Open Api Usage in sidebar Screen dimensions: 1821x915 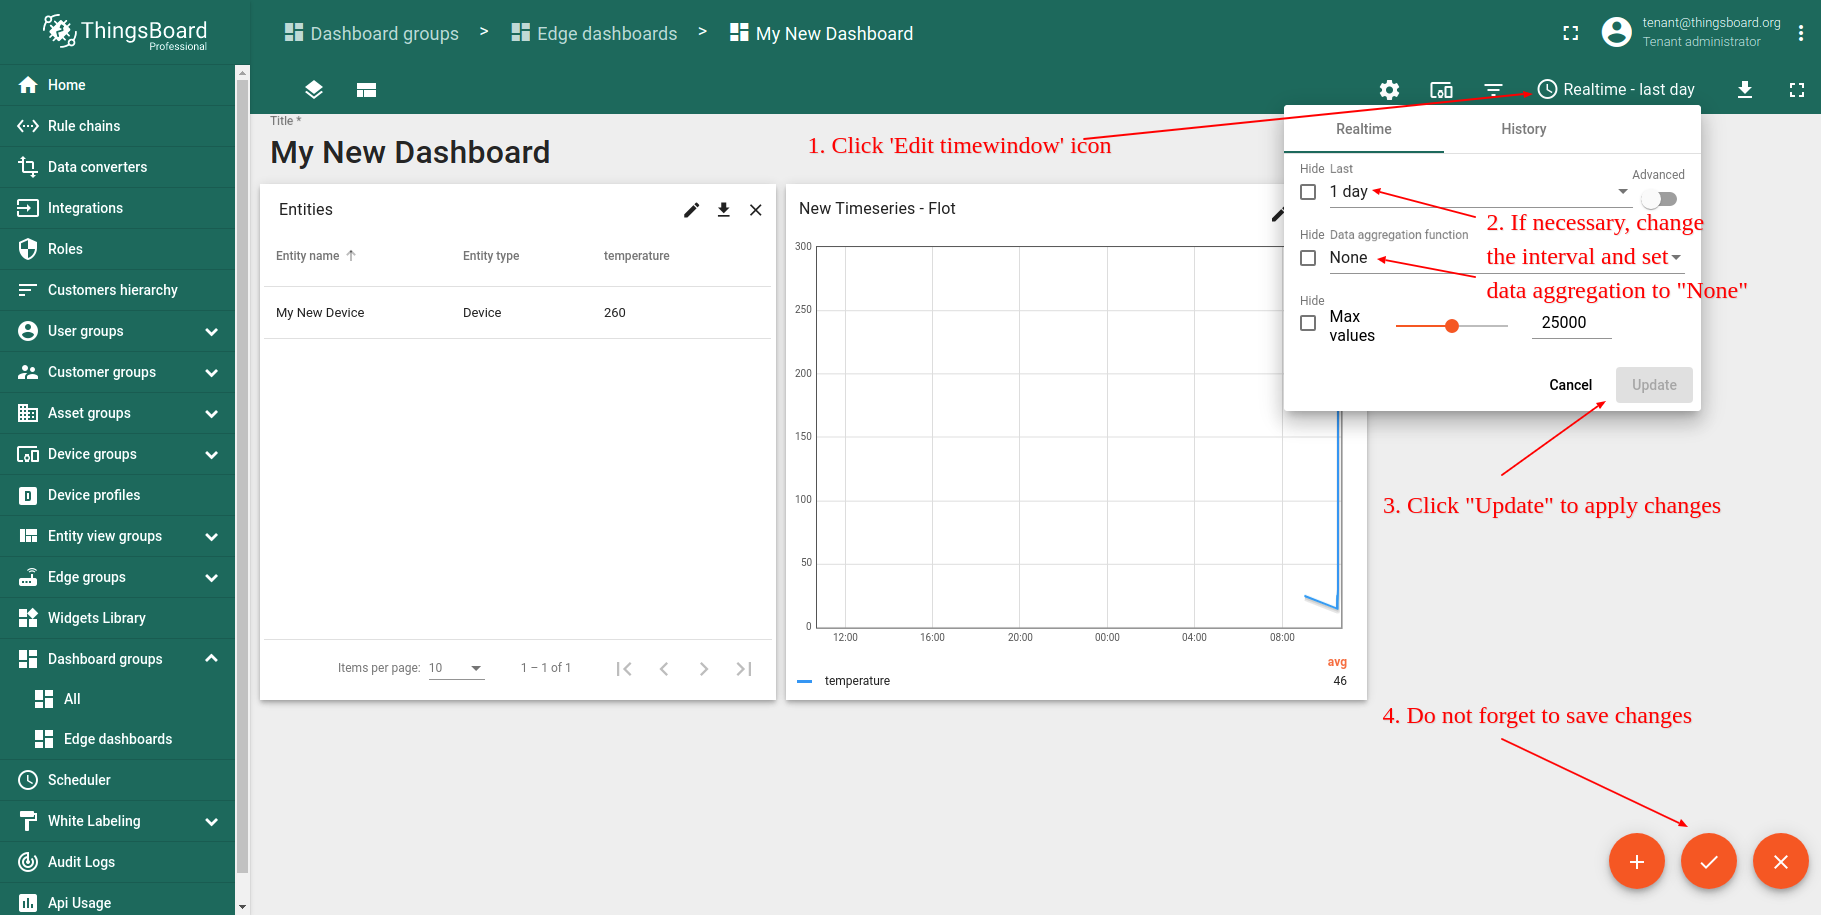pyautogui.click(x=117, y=902)
